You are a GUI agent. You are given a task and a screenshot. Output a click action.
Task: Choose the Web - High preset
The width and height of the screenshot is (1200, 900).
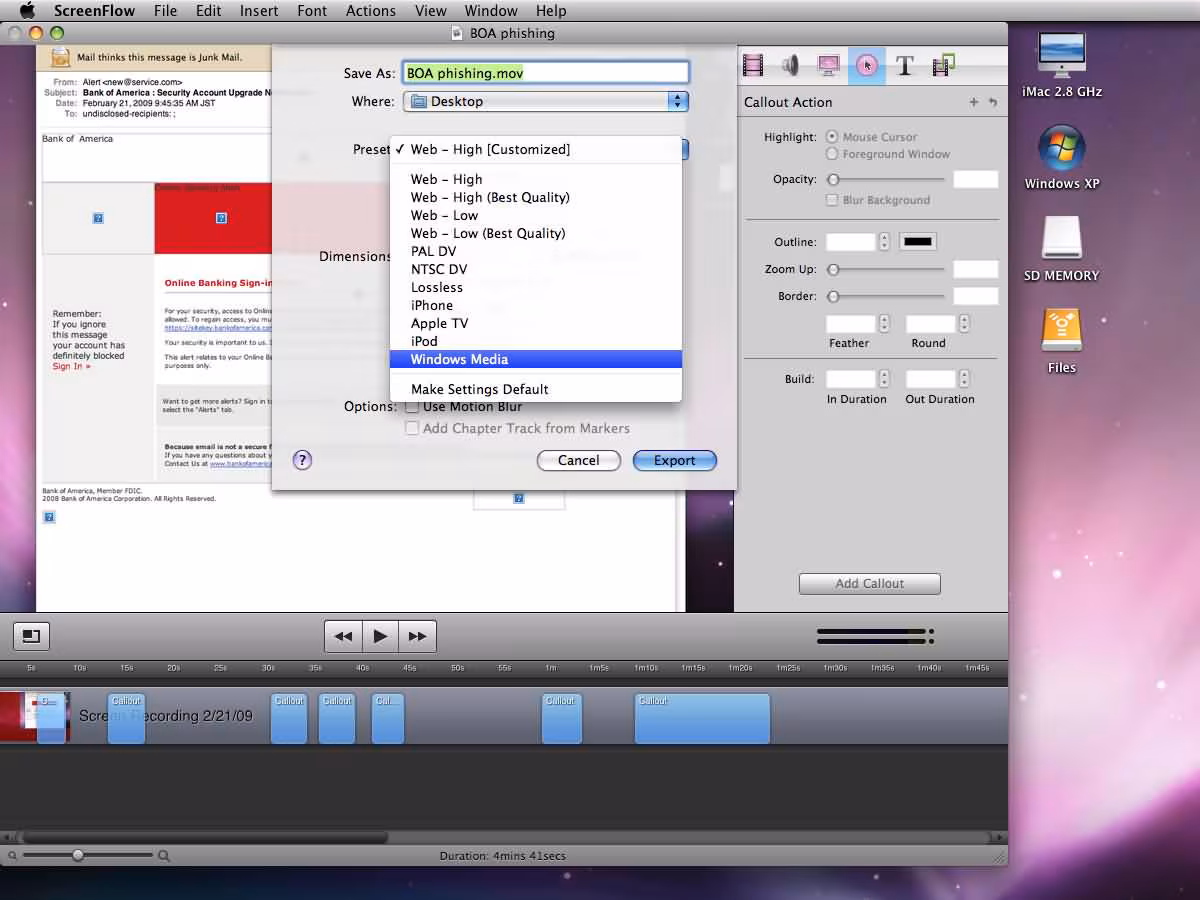(536, 179)
